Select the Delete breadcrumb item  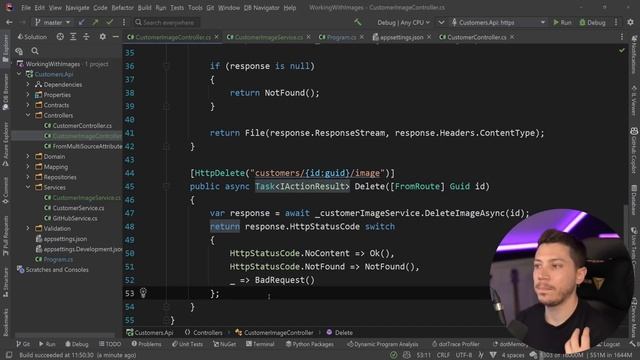point(340,333)
